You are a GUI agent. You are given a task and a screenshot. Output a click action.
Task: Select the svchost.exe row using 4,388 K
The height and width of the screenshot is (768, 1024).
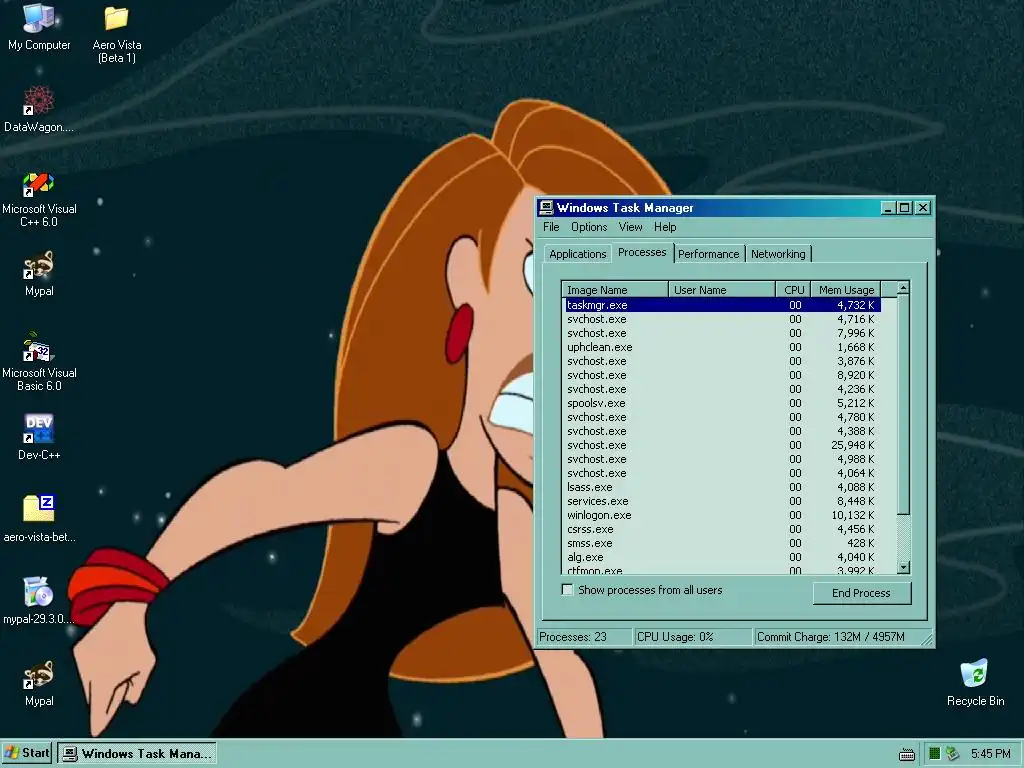[722, 431]
